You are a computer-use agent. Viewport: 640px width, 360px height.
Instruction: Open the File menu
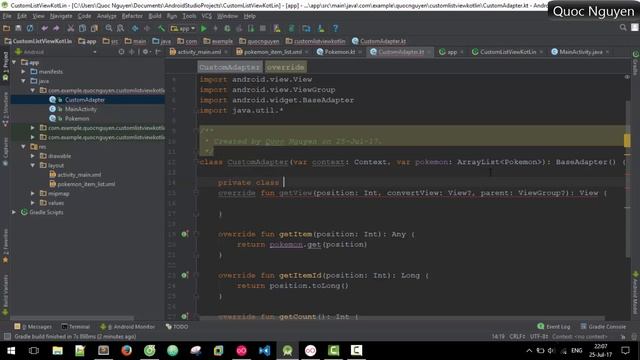coord(7,16)
